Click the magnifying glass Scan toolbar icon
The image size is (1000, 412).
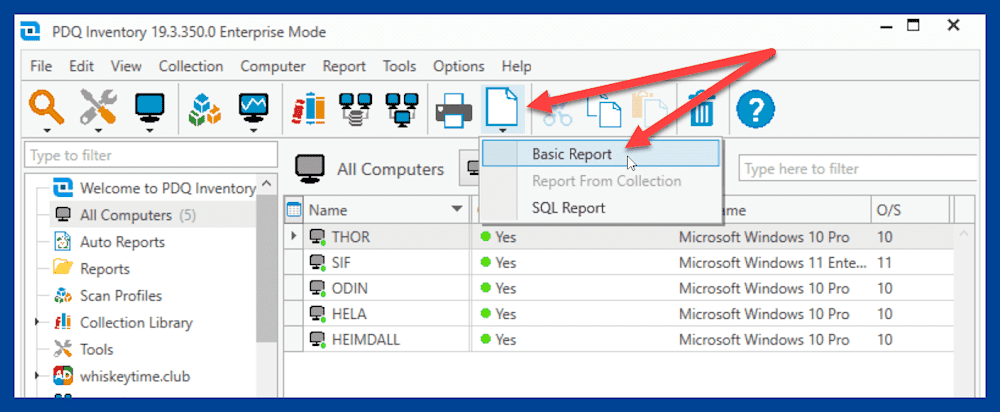(x=47, y=107)
